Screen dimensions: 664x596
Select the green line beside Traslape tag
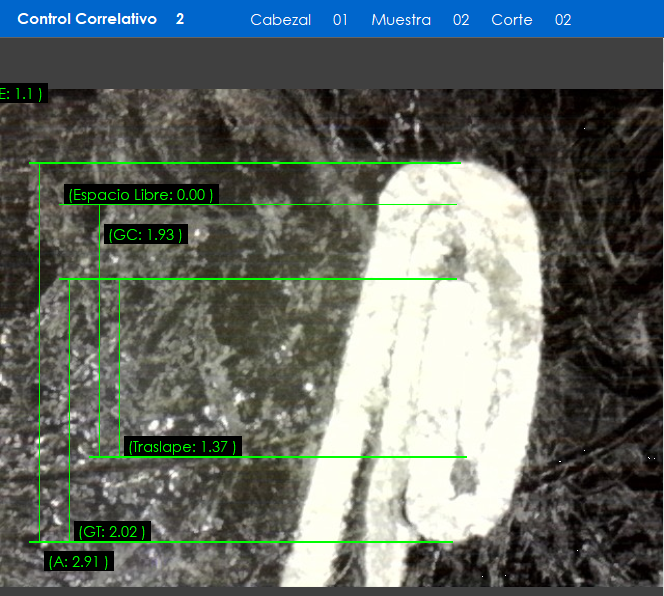(350, 457)
